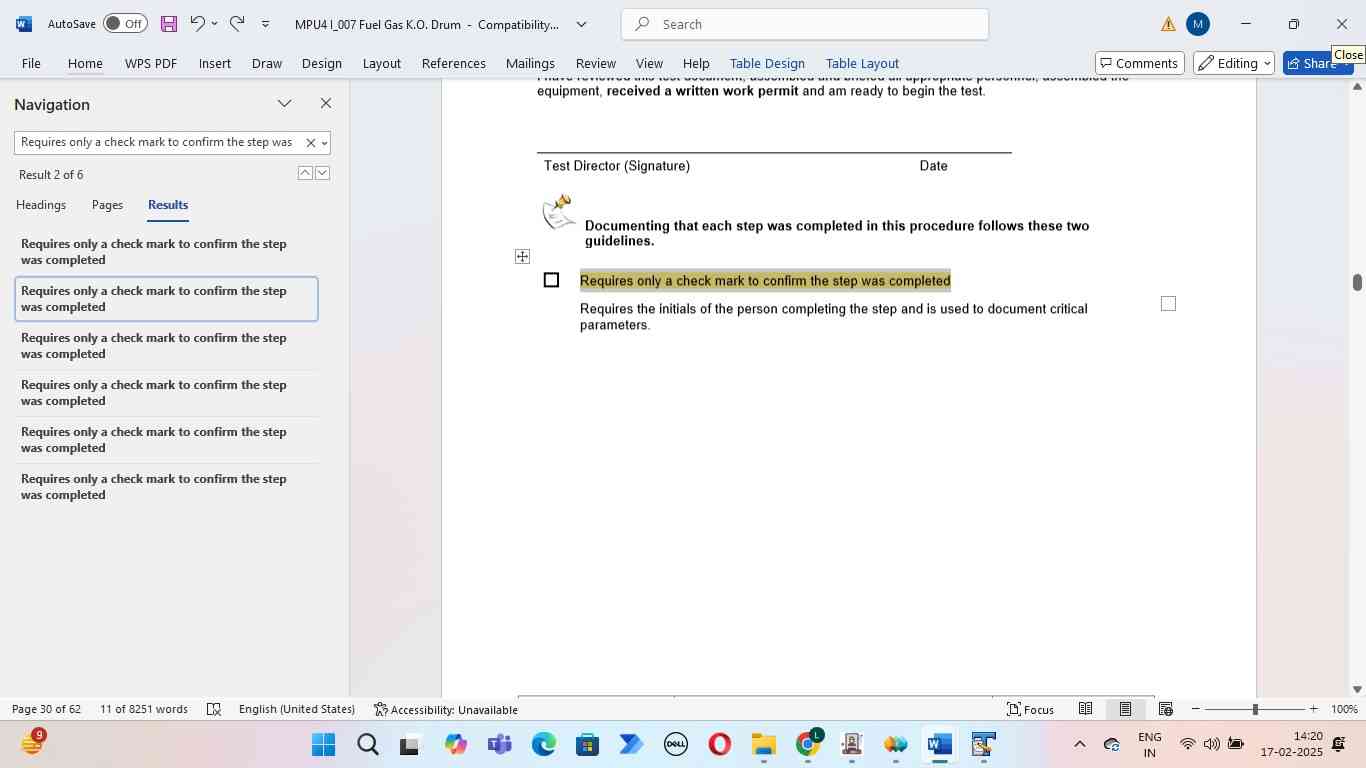1366x768 pixels.
Task: Switch to Web Layout view icon
Action: 1165,709
